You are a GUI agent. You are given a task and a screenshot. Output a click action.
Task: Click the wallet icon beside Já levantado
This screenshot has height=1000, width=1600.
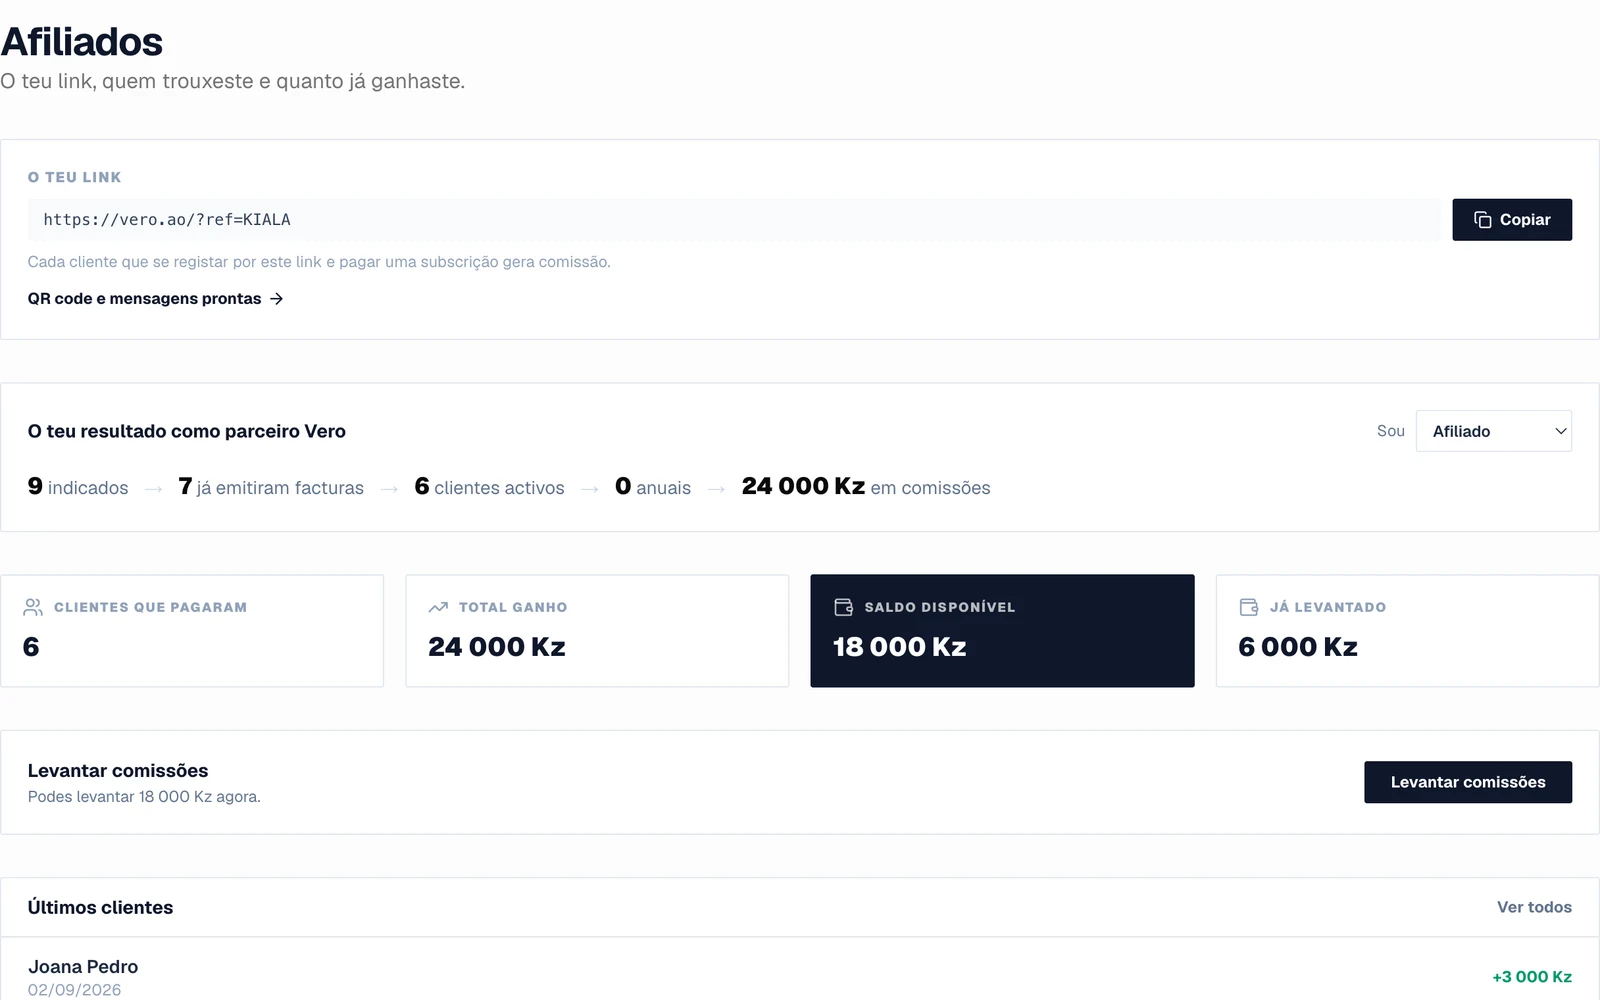pos(1249,607)
